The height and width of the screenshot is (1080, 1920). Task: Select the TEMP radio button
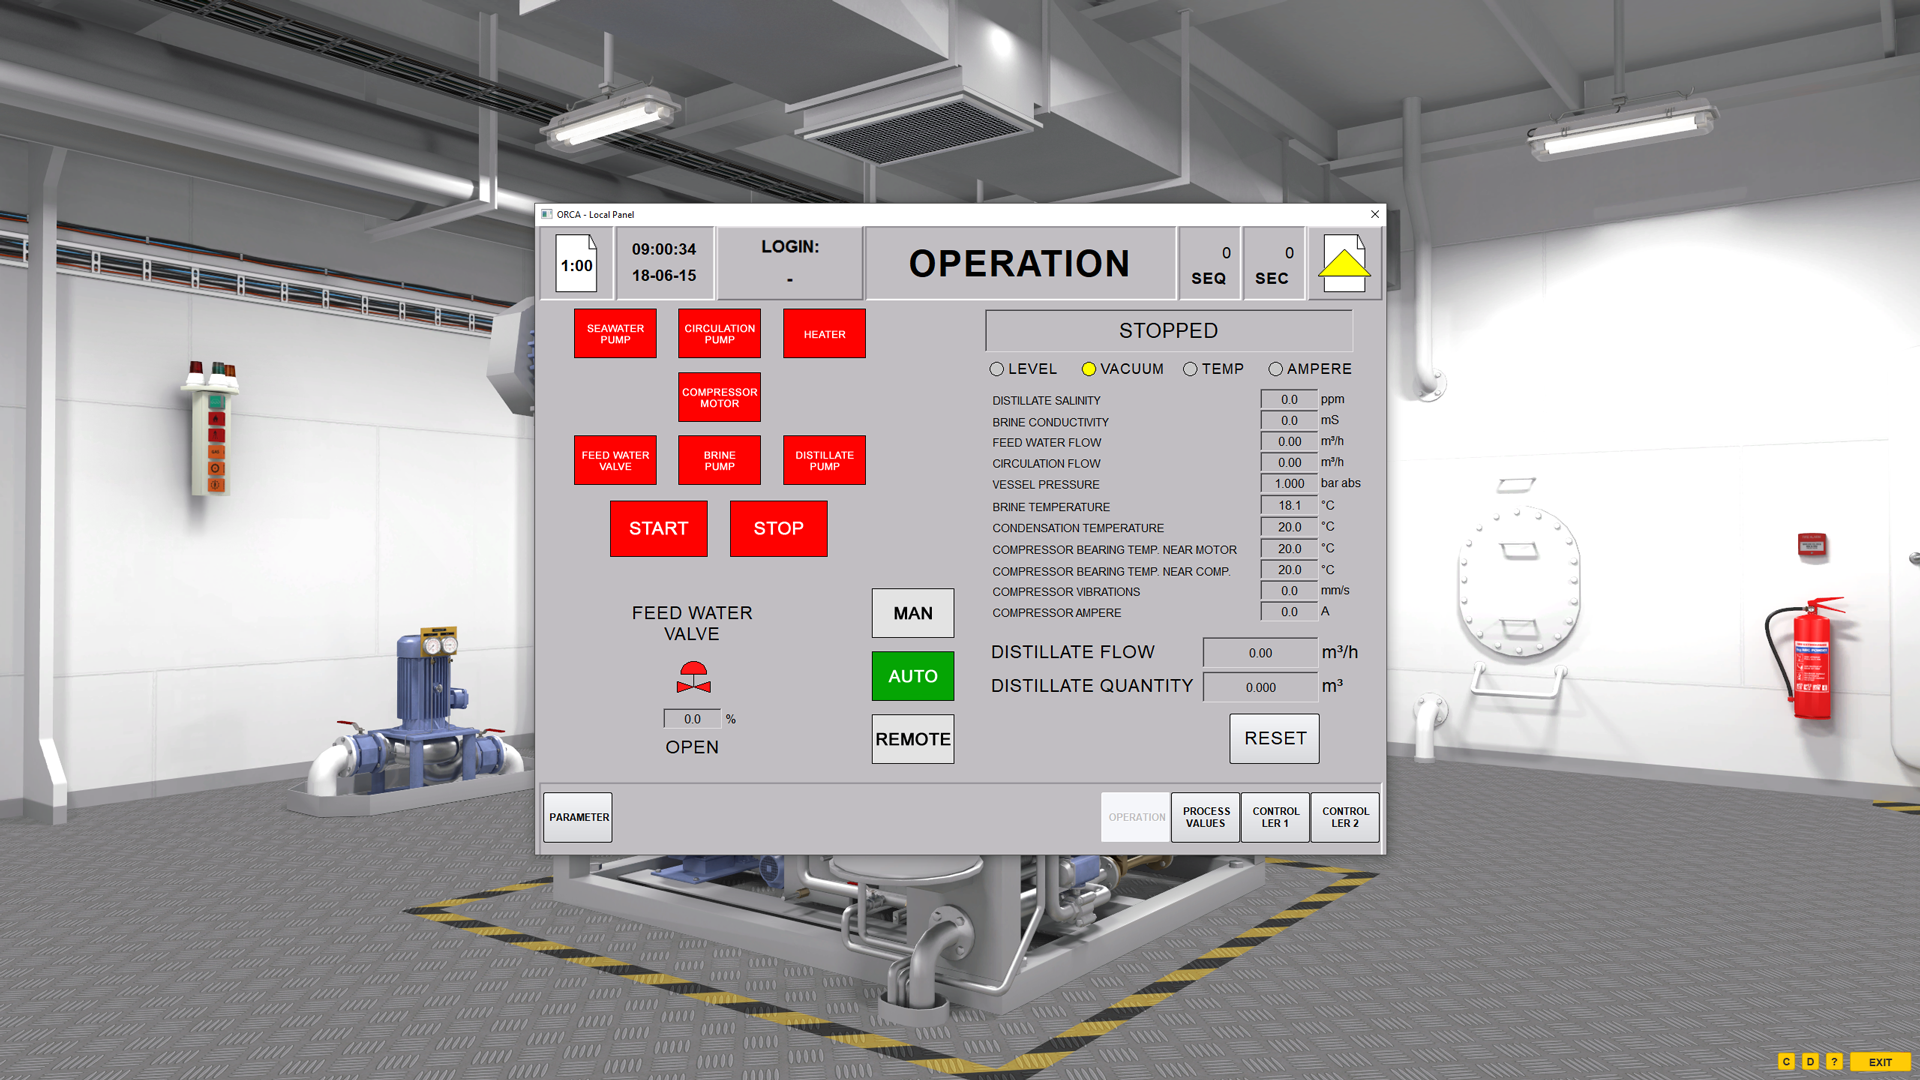(x=1190, y=369)
